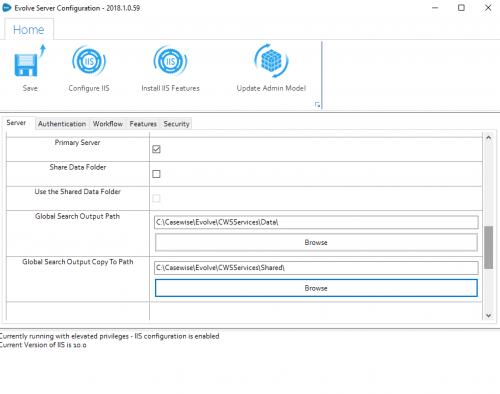The height and width of the screenshot is (394, 500).
Task: Click the Global Search Output Path text field
Action: (x=316, y=222)
